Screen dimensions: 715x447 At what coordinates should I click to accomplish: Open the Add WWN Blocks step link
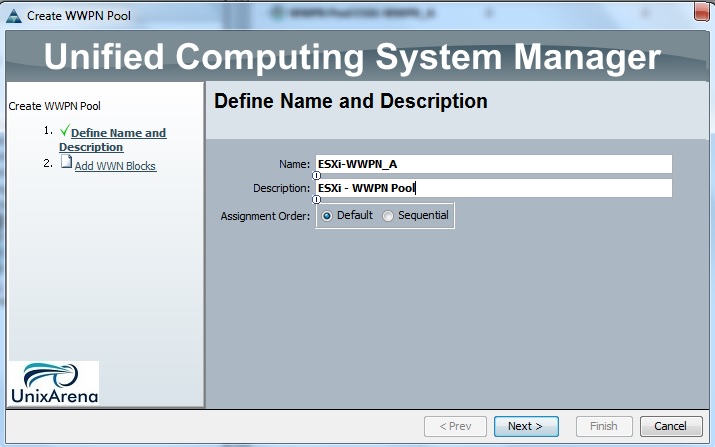pos(115,166)
